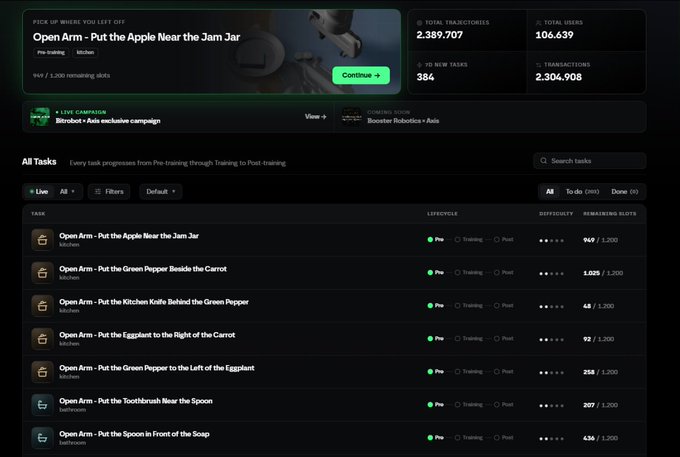This screenshot has width=680, height=457.
Task: Click the Task column header
Action: [x=38, y=213]
